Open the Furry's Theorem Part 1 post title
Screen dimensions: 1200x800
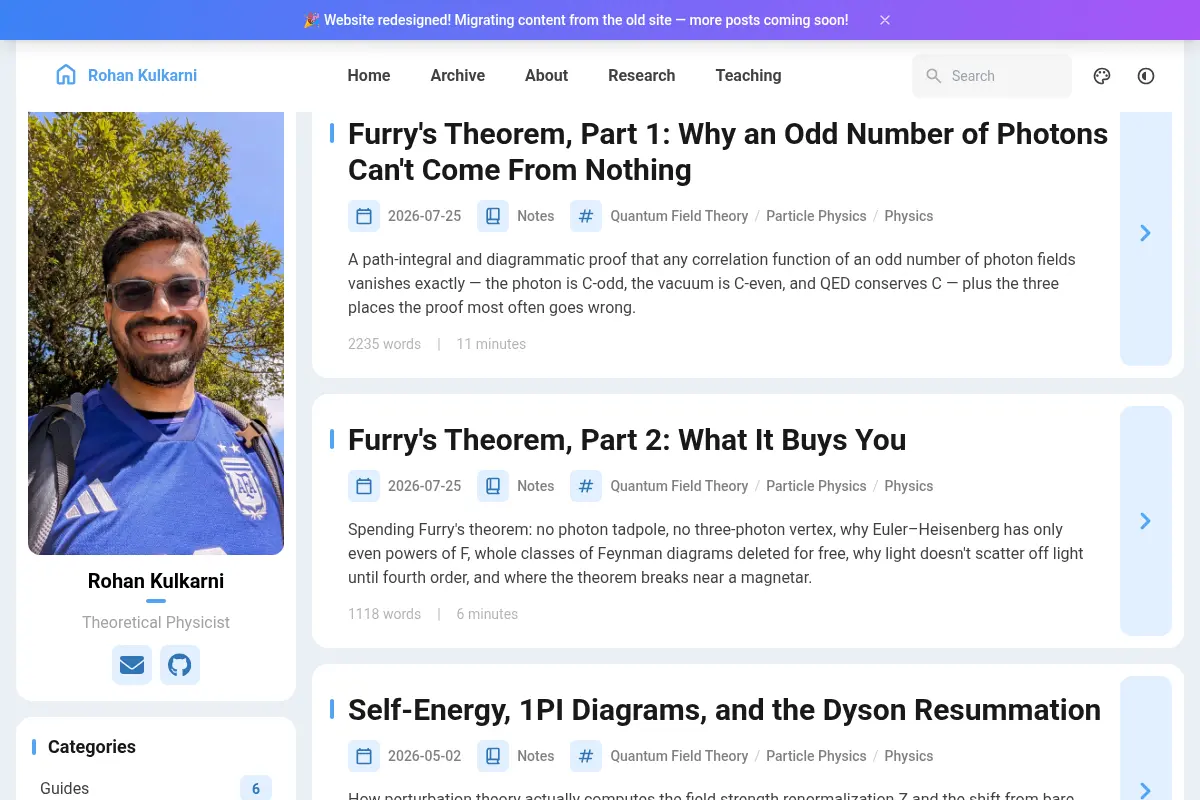click(728, 152)
